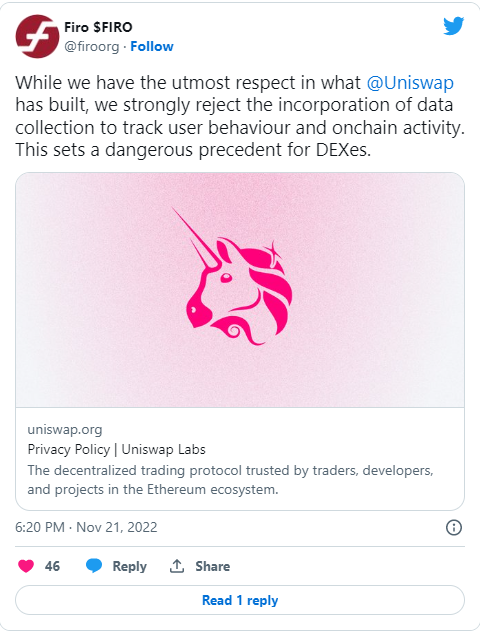Viewport: 480px width, 631px height.
Task: Click the Twitter bird logo
Action: point(453,26)
